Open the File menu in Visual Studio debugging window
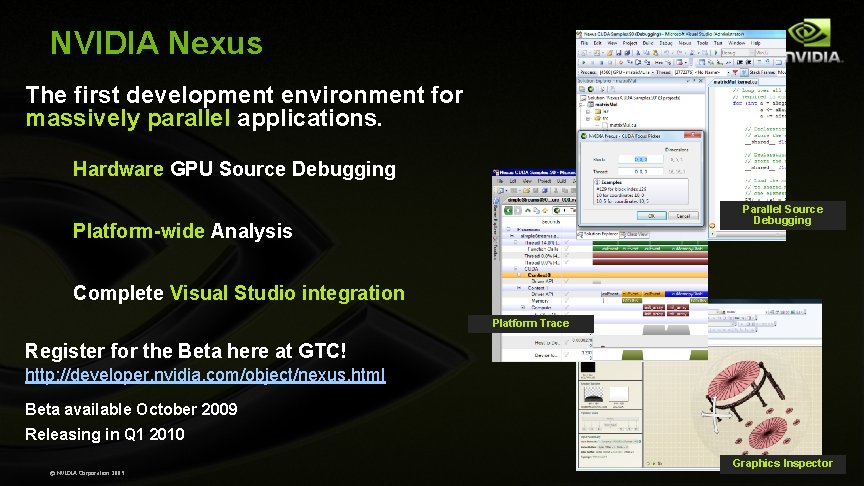This screenshot has height=486, width=864. (585, 43)
